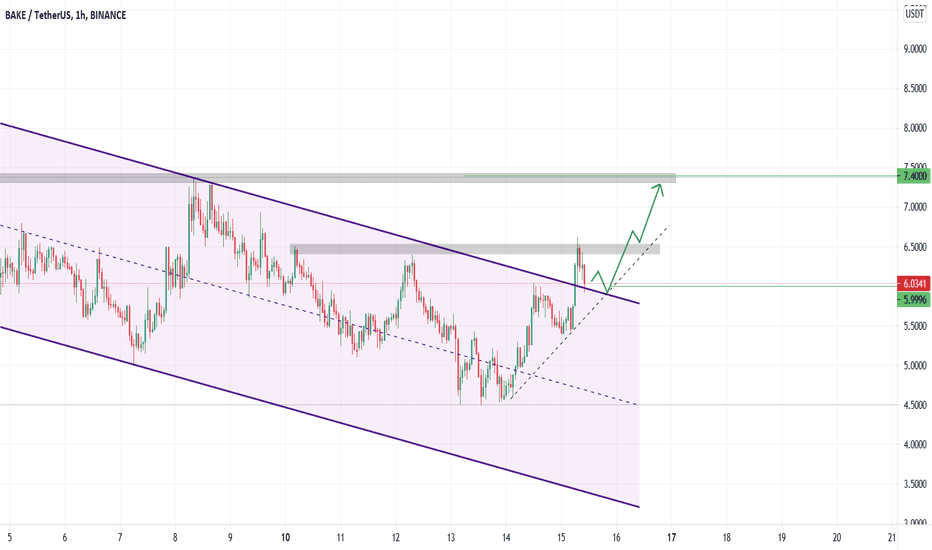Click date 13 on time axis
This screenshot has width=932, height=550.
(x=451, y=538)
